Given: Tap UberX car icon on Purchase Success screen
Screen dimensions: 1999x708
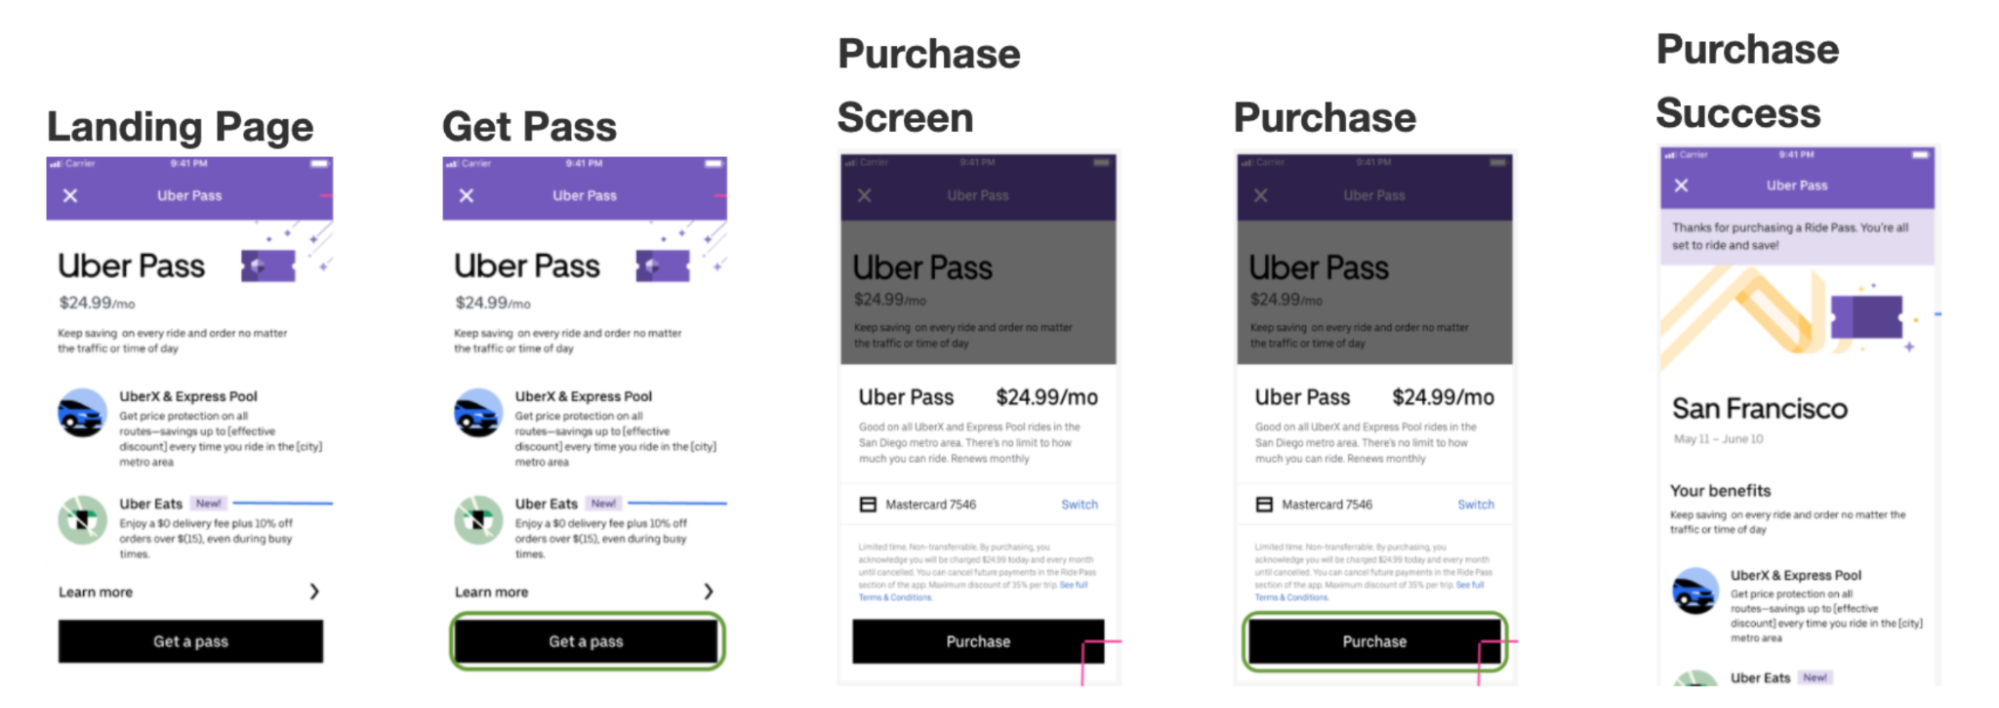Looking at the screenshot, I should pos(1695,591).
